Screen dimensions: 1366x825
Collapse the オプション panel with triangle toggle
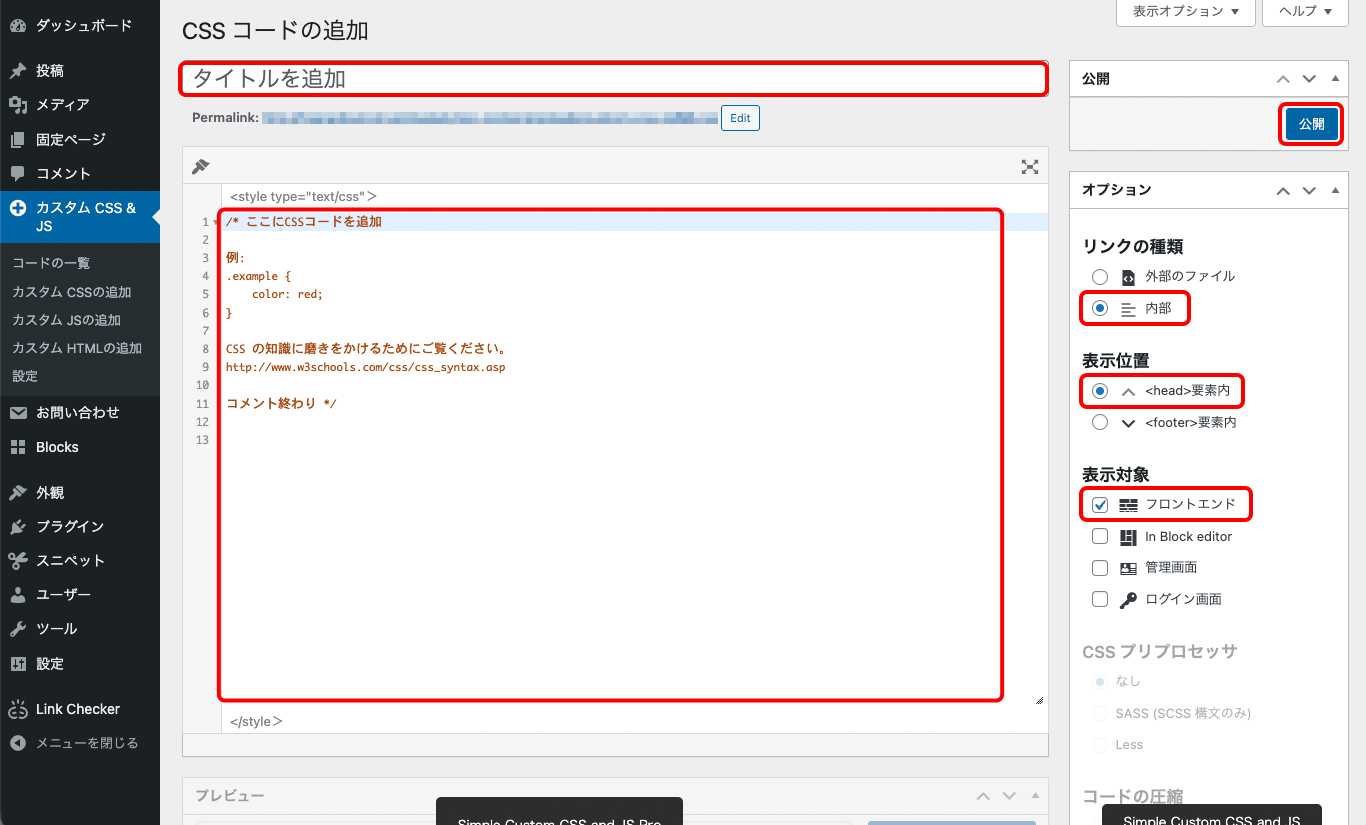(1335, 190)
